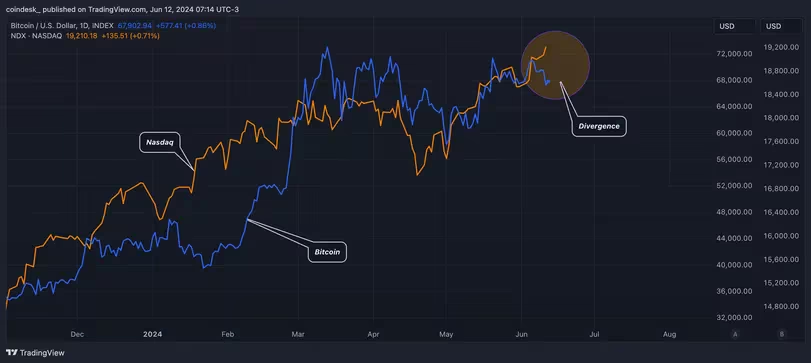The height and width of the screenshot is (363, 811).
Task: Click the 72,000.00 Bitcoin price axis label
Action: pyautogui.click(x=730, y=54)
